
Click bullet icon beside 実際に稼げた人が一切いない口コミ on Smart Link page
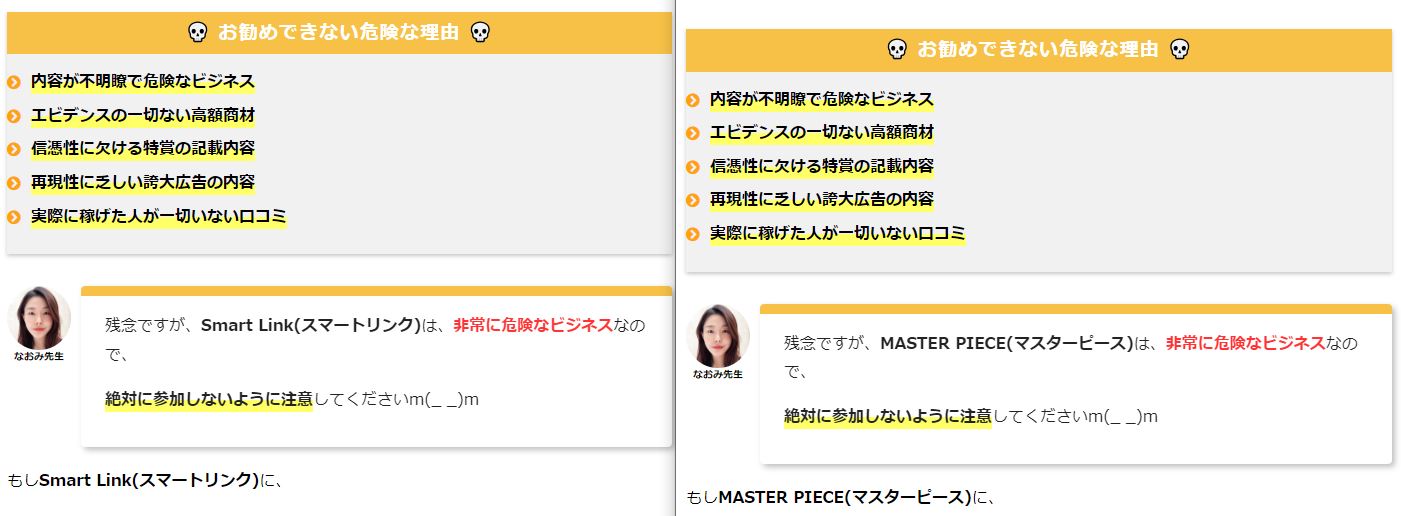(14, 216)
